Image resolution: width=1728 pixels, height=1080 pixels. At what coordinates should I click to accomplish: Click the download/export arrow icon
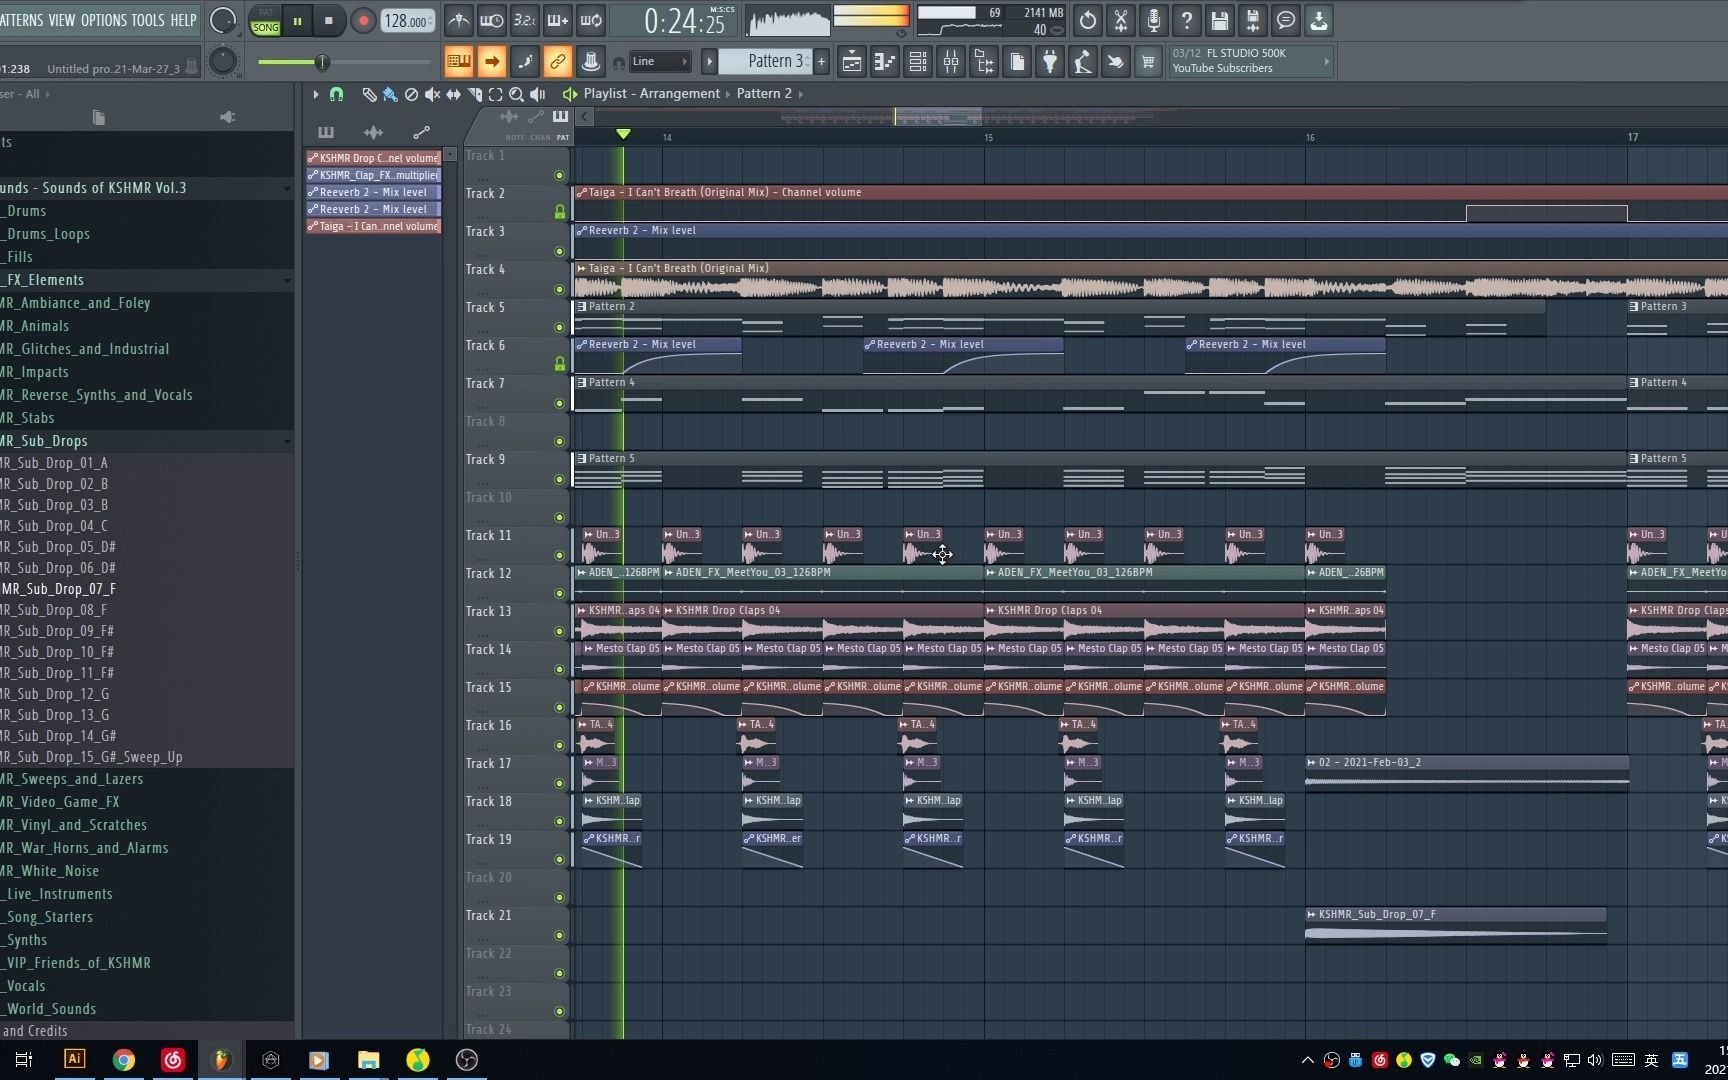1319,20
